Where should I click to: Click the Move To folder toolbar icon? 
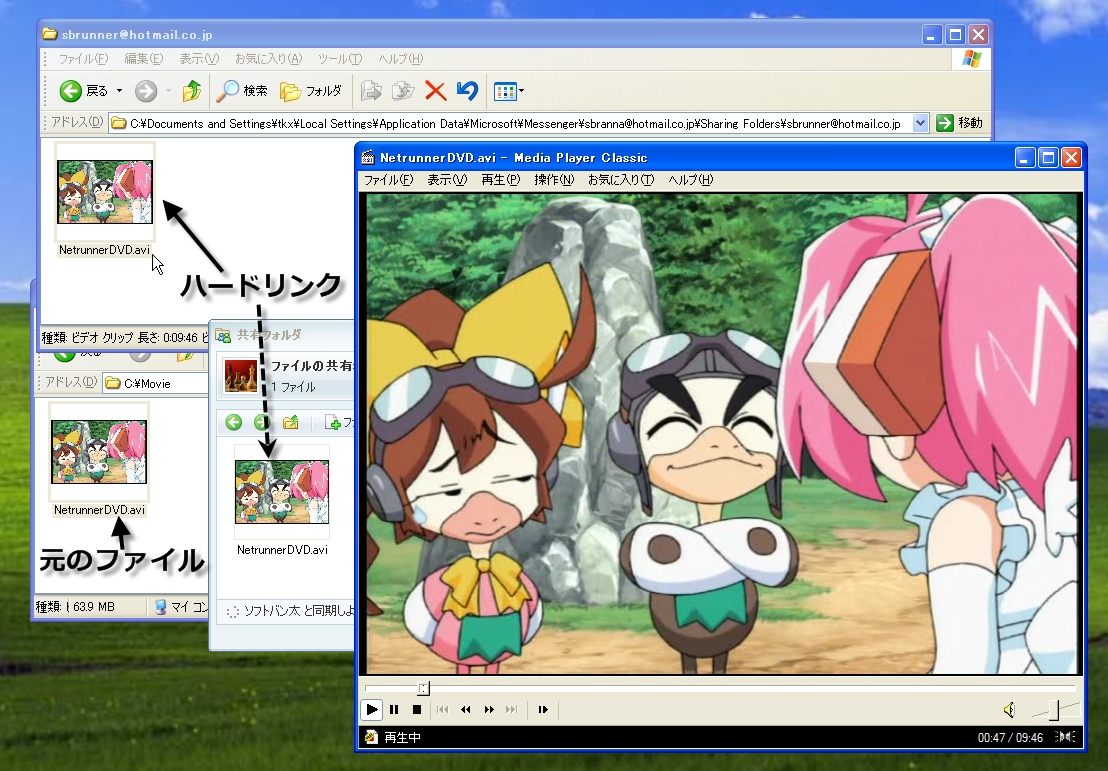371,90
